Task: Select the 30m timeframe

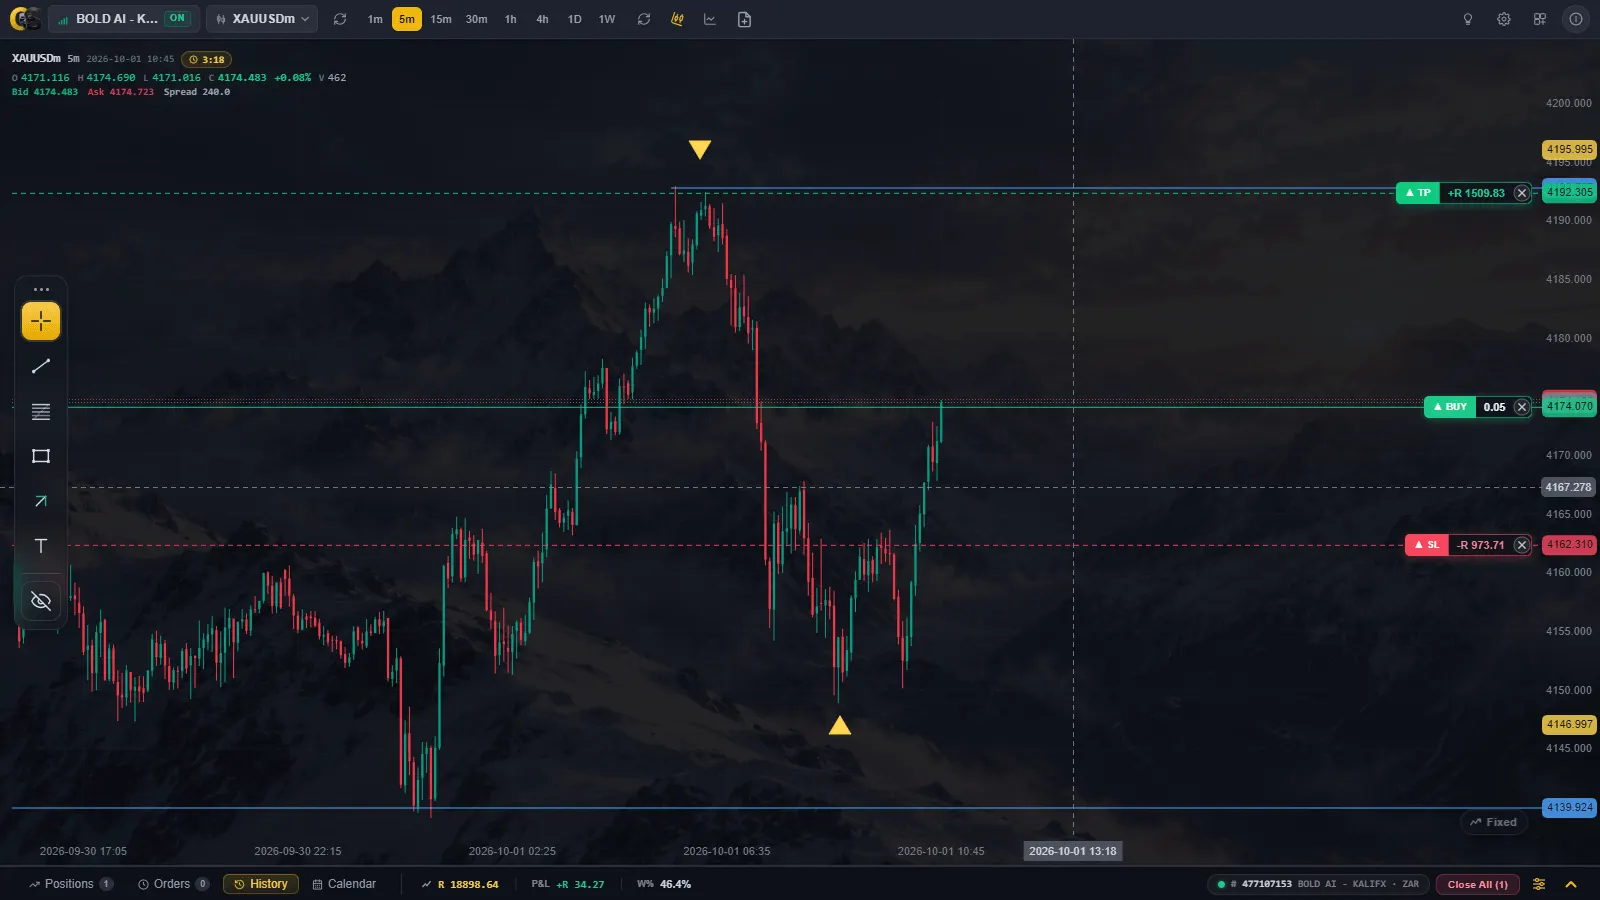Action: (477, 19)
